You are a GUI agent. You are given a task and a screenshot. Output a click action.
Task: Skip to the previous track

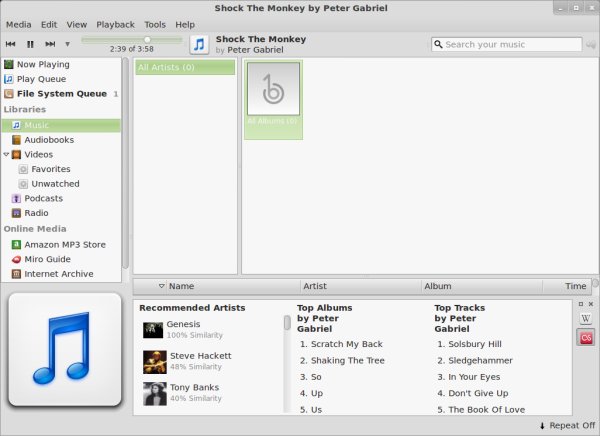(10, 44)
